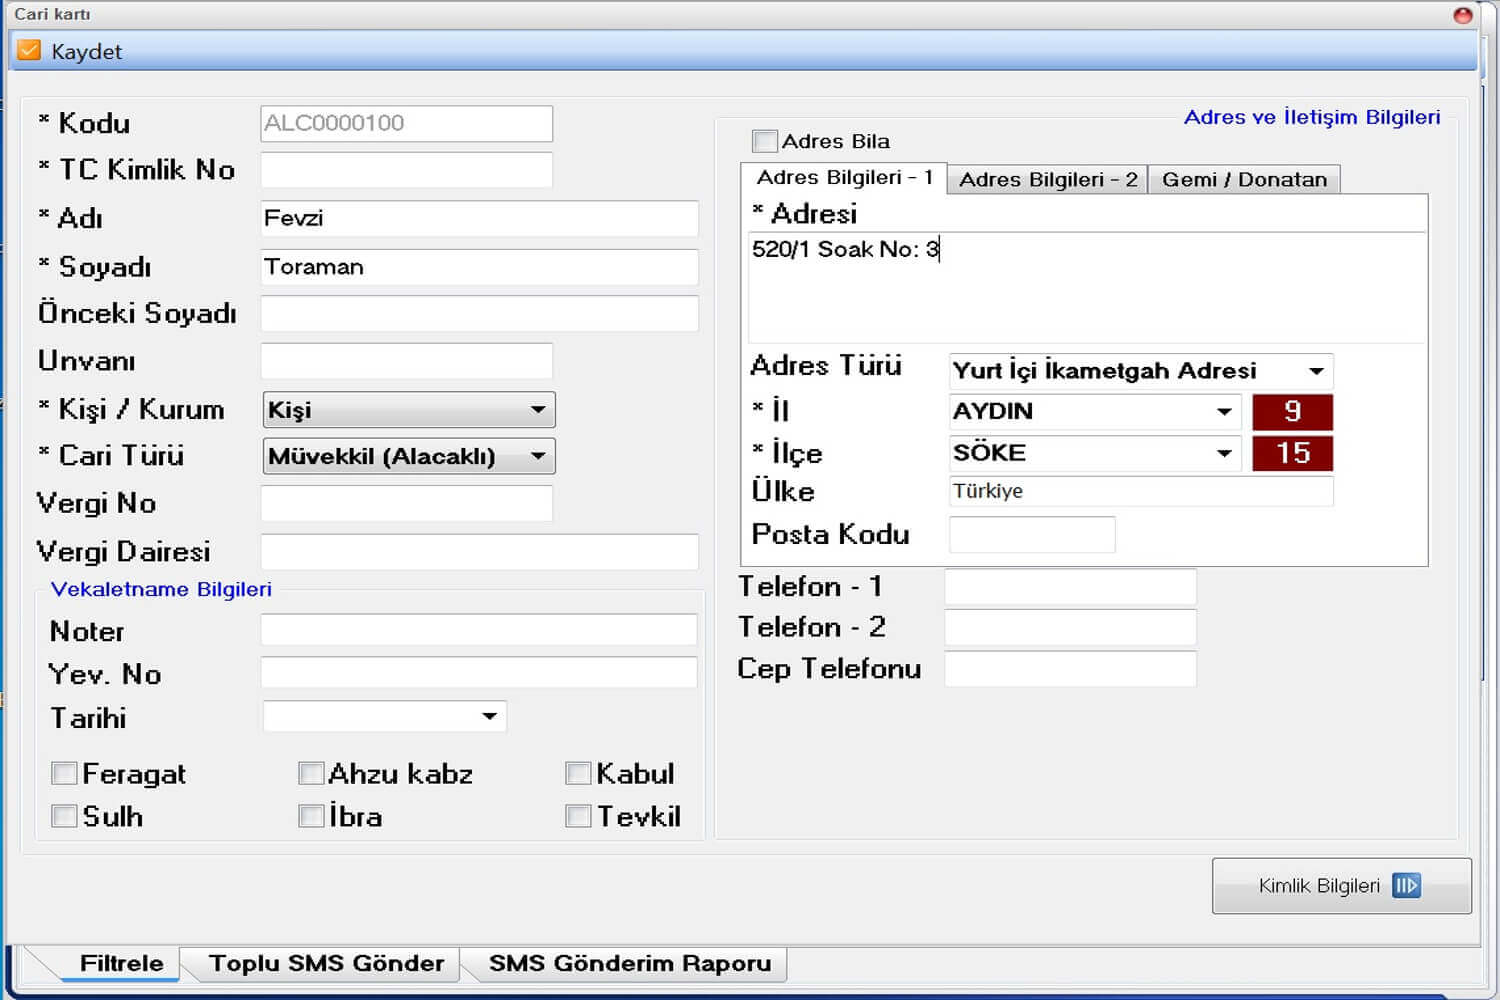Click the orange Kaydet save icon
This screenshot has height=1000, width=1500.
pyautogui.click(x=29, y=51)
